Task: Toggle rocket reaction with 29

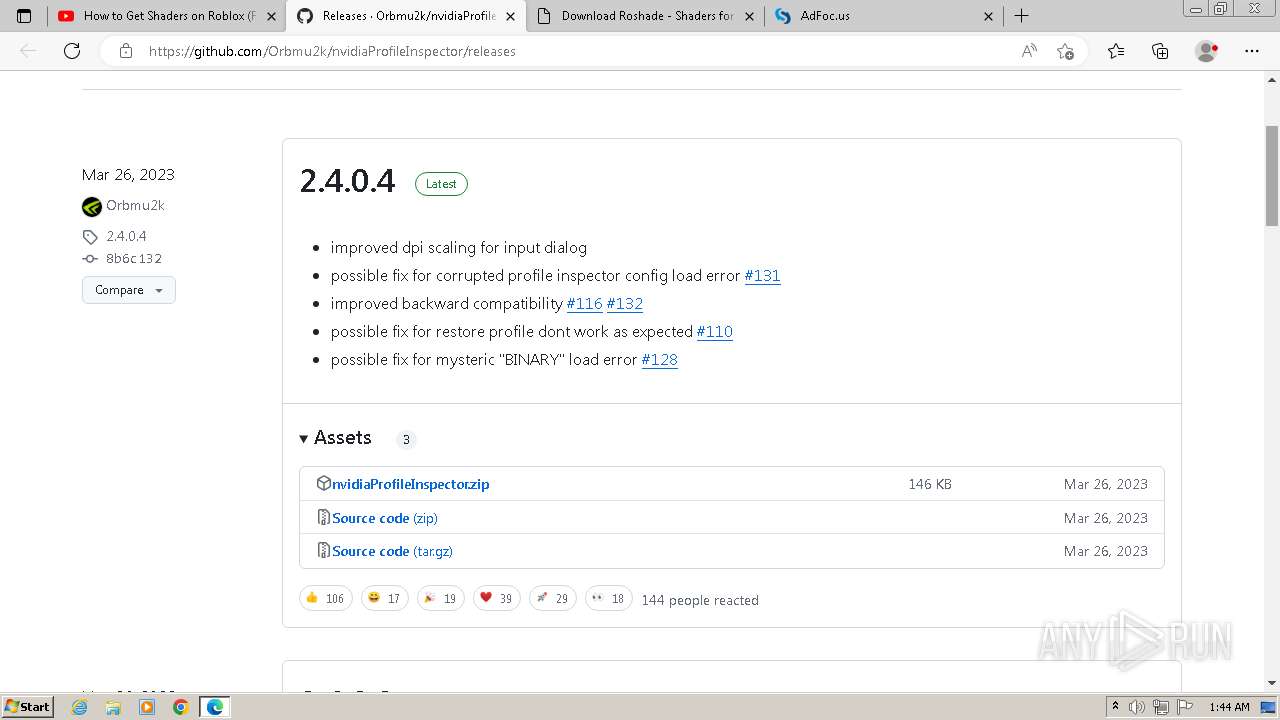Action: 552,598
